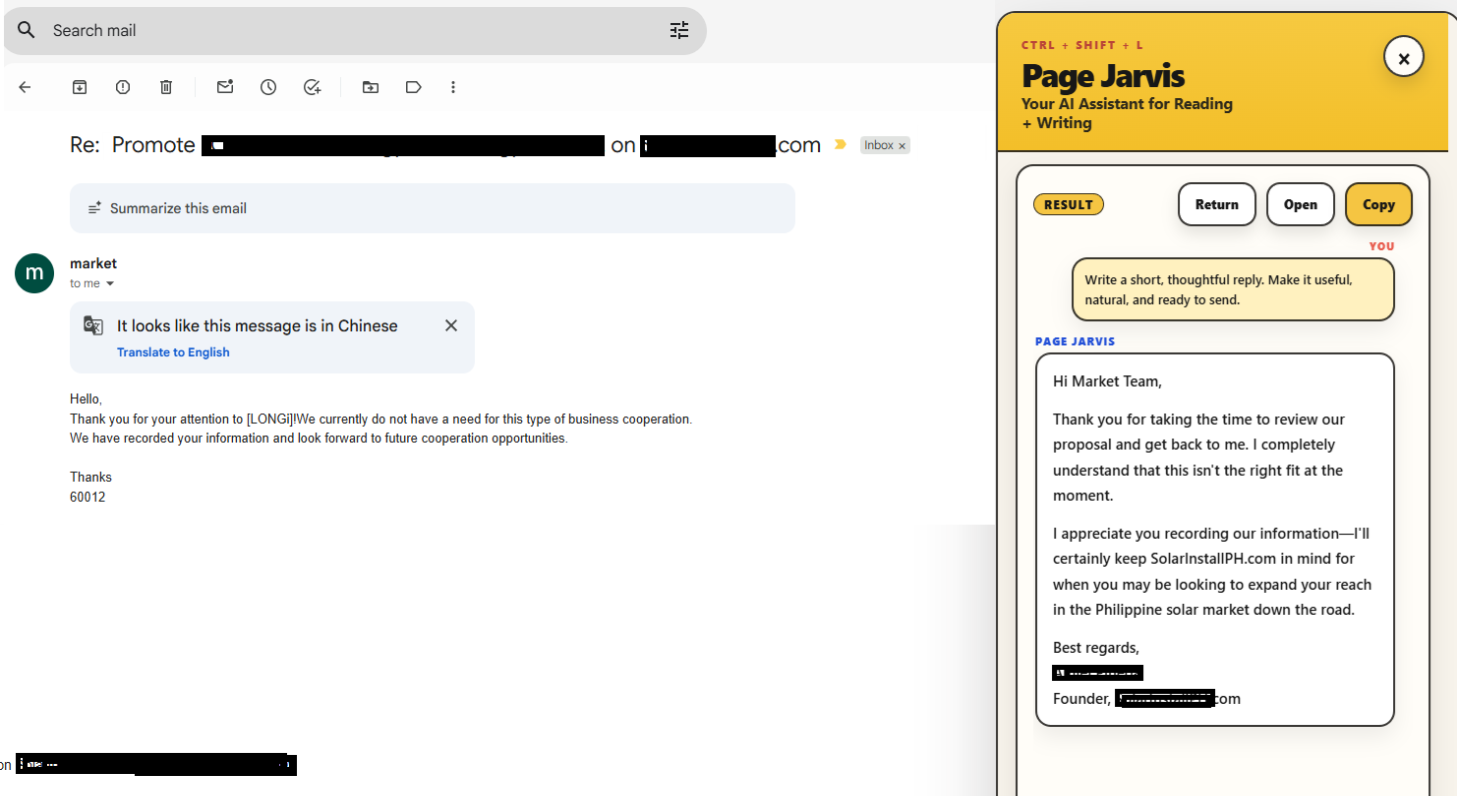
Task: Add this email to Tasks
Action: point(312,87)
